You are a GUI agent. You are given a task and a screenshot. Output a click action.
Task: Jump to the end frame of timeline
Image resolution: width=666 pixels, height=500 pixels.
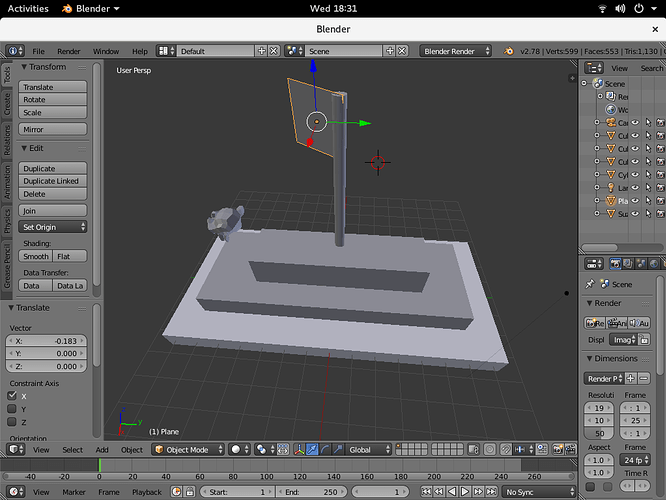491,492
